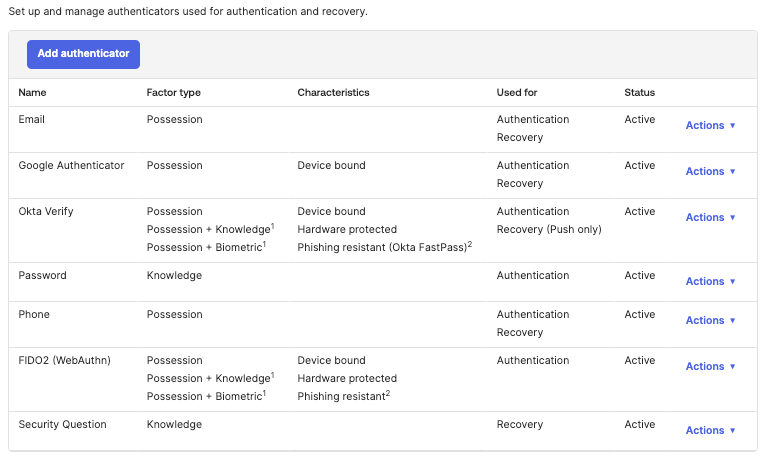Click the Factor type column header
This screenshot has width=765, height=457.
173,93
